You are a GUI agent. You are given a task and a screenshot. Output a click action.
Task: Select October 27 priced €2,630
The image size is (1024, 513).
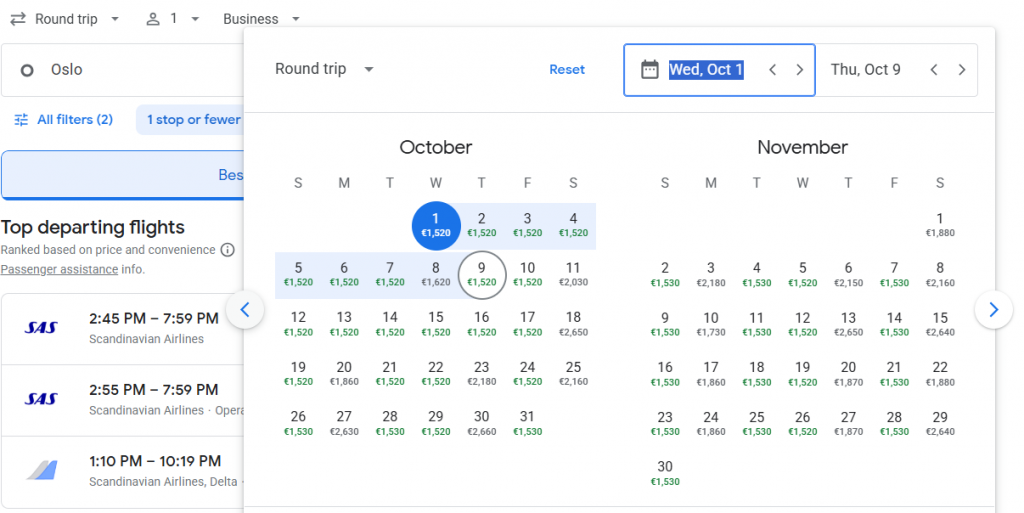click(344, 424)
